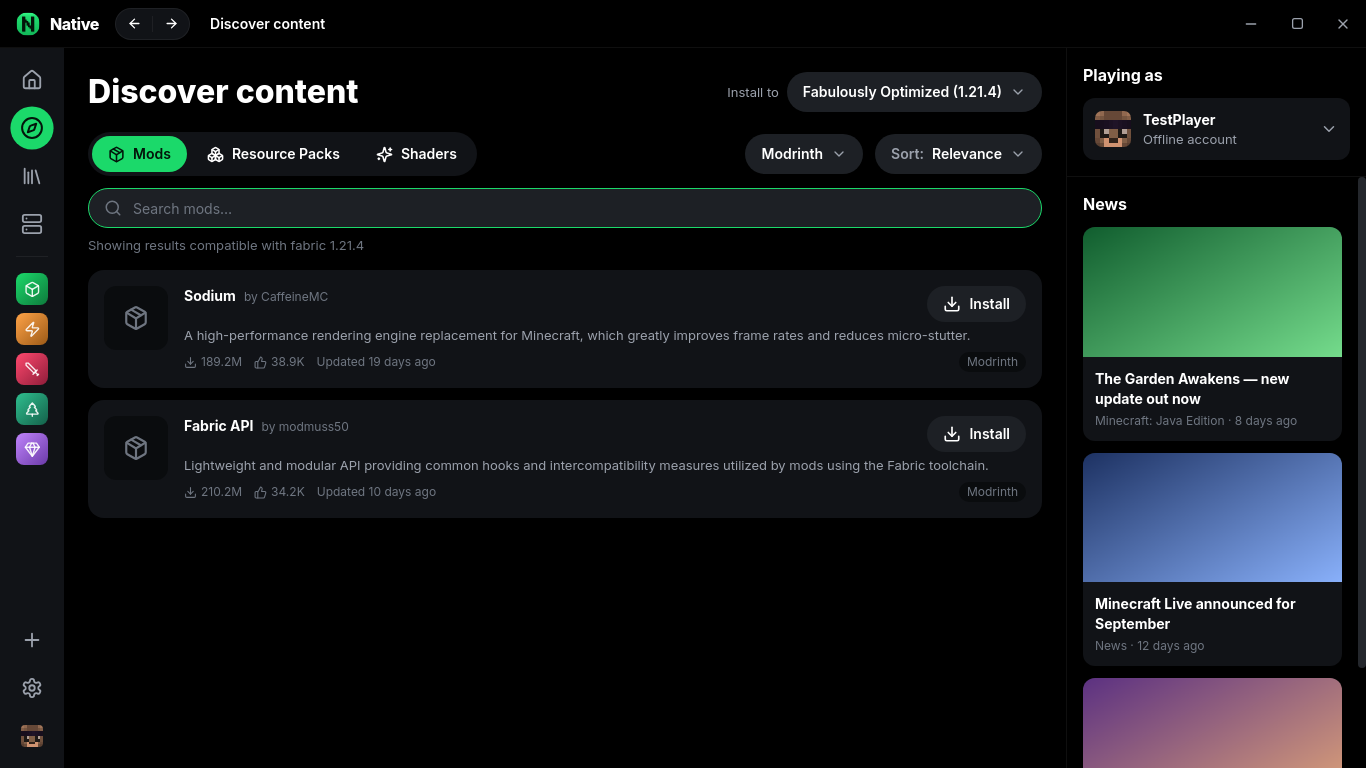This screenshot has height=768, width=1366.
Task: Click 'Updated 19 days ago' text
Action: pyautogui.click(x=376, y=362)
